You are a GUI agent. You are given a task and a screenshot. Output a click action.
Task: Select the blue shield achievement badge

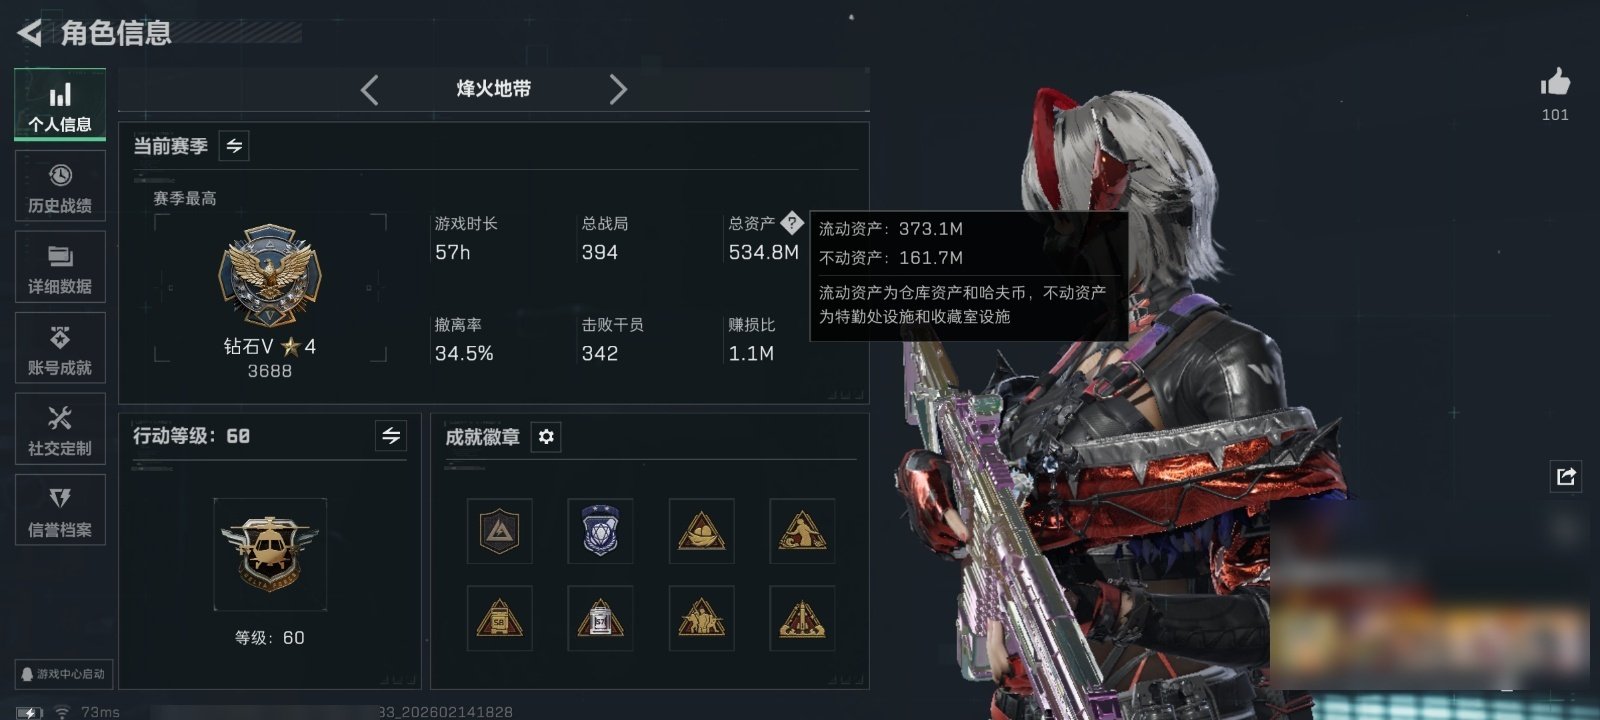600,531
